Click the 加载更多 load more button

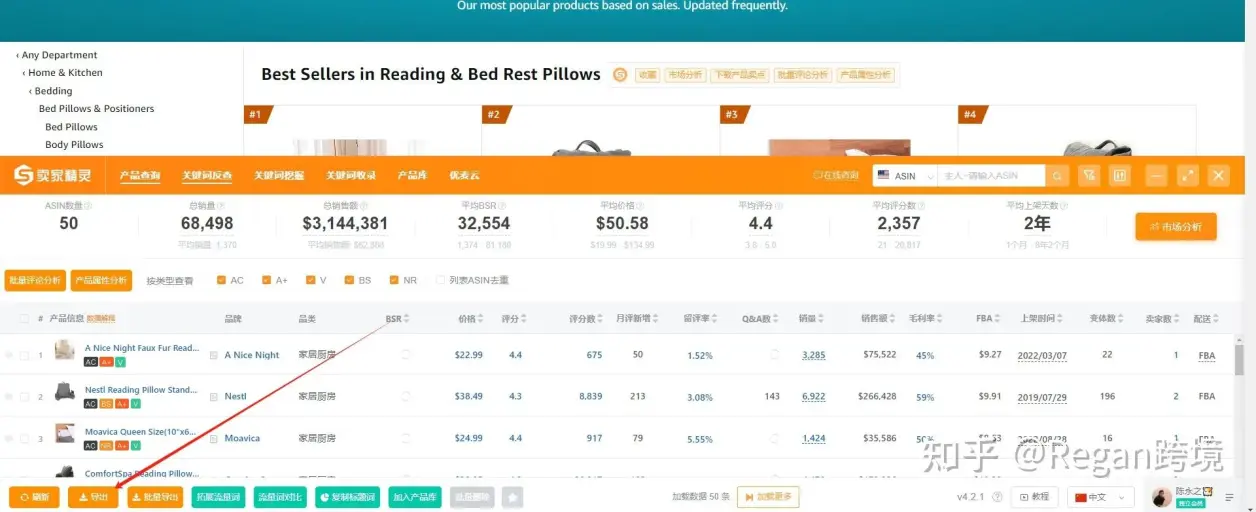[768, 497]
